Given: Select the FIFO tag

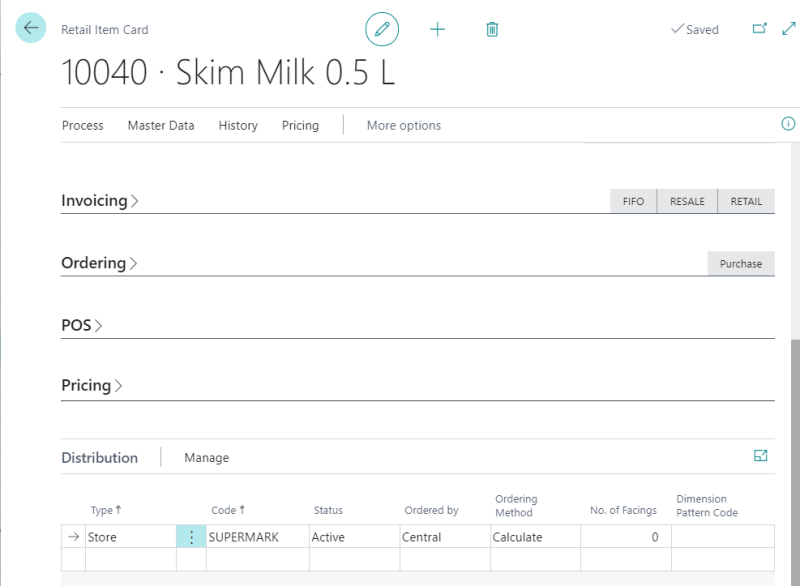Looking at the screenshot, I should (633, 200).
